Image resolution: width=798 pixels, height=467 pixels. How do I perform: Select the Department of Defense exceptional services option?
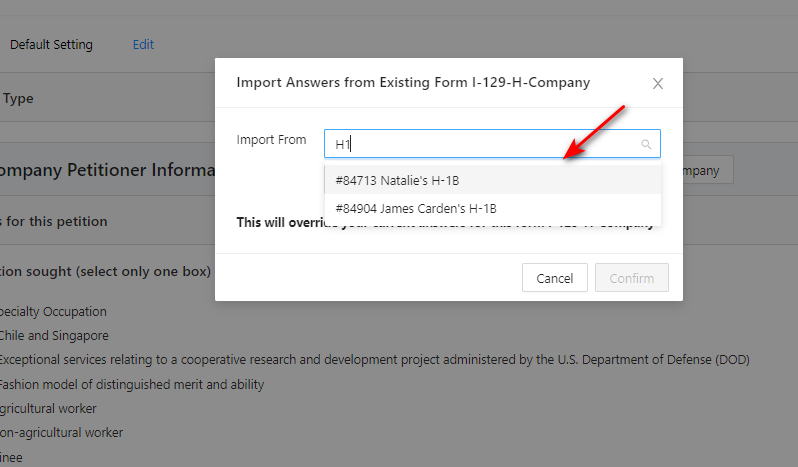372,360
